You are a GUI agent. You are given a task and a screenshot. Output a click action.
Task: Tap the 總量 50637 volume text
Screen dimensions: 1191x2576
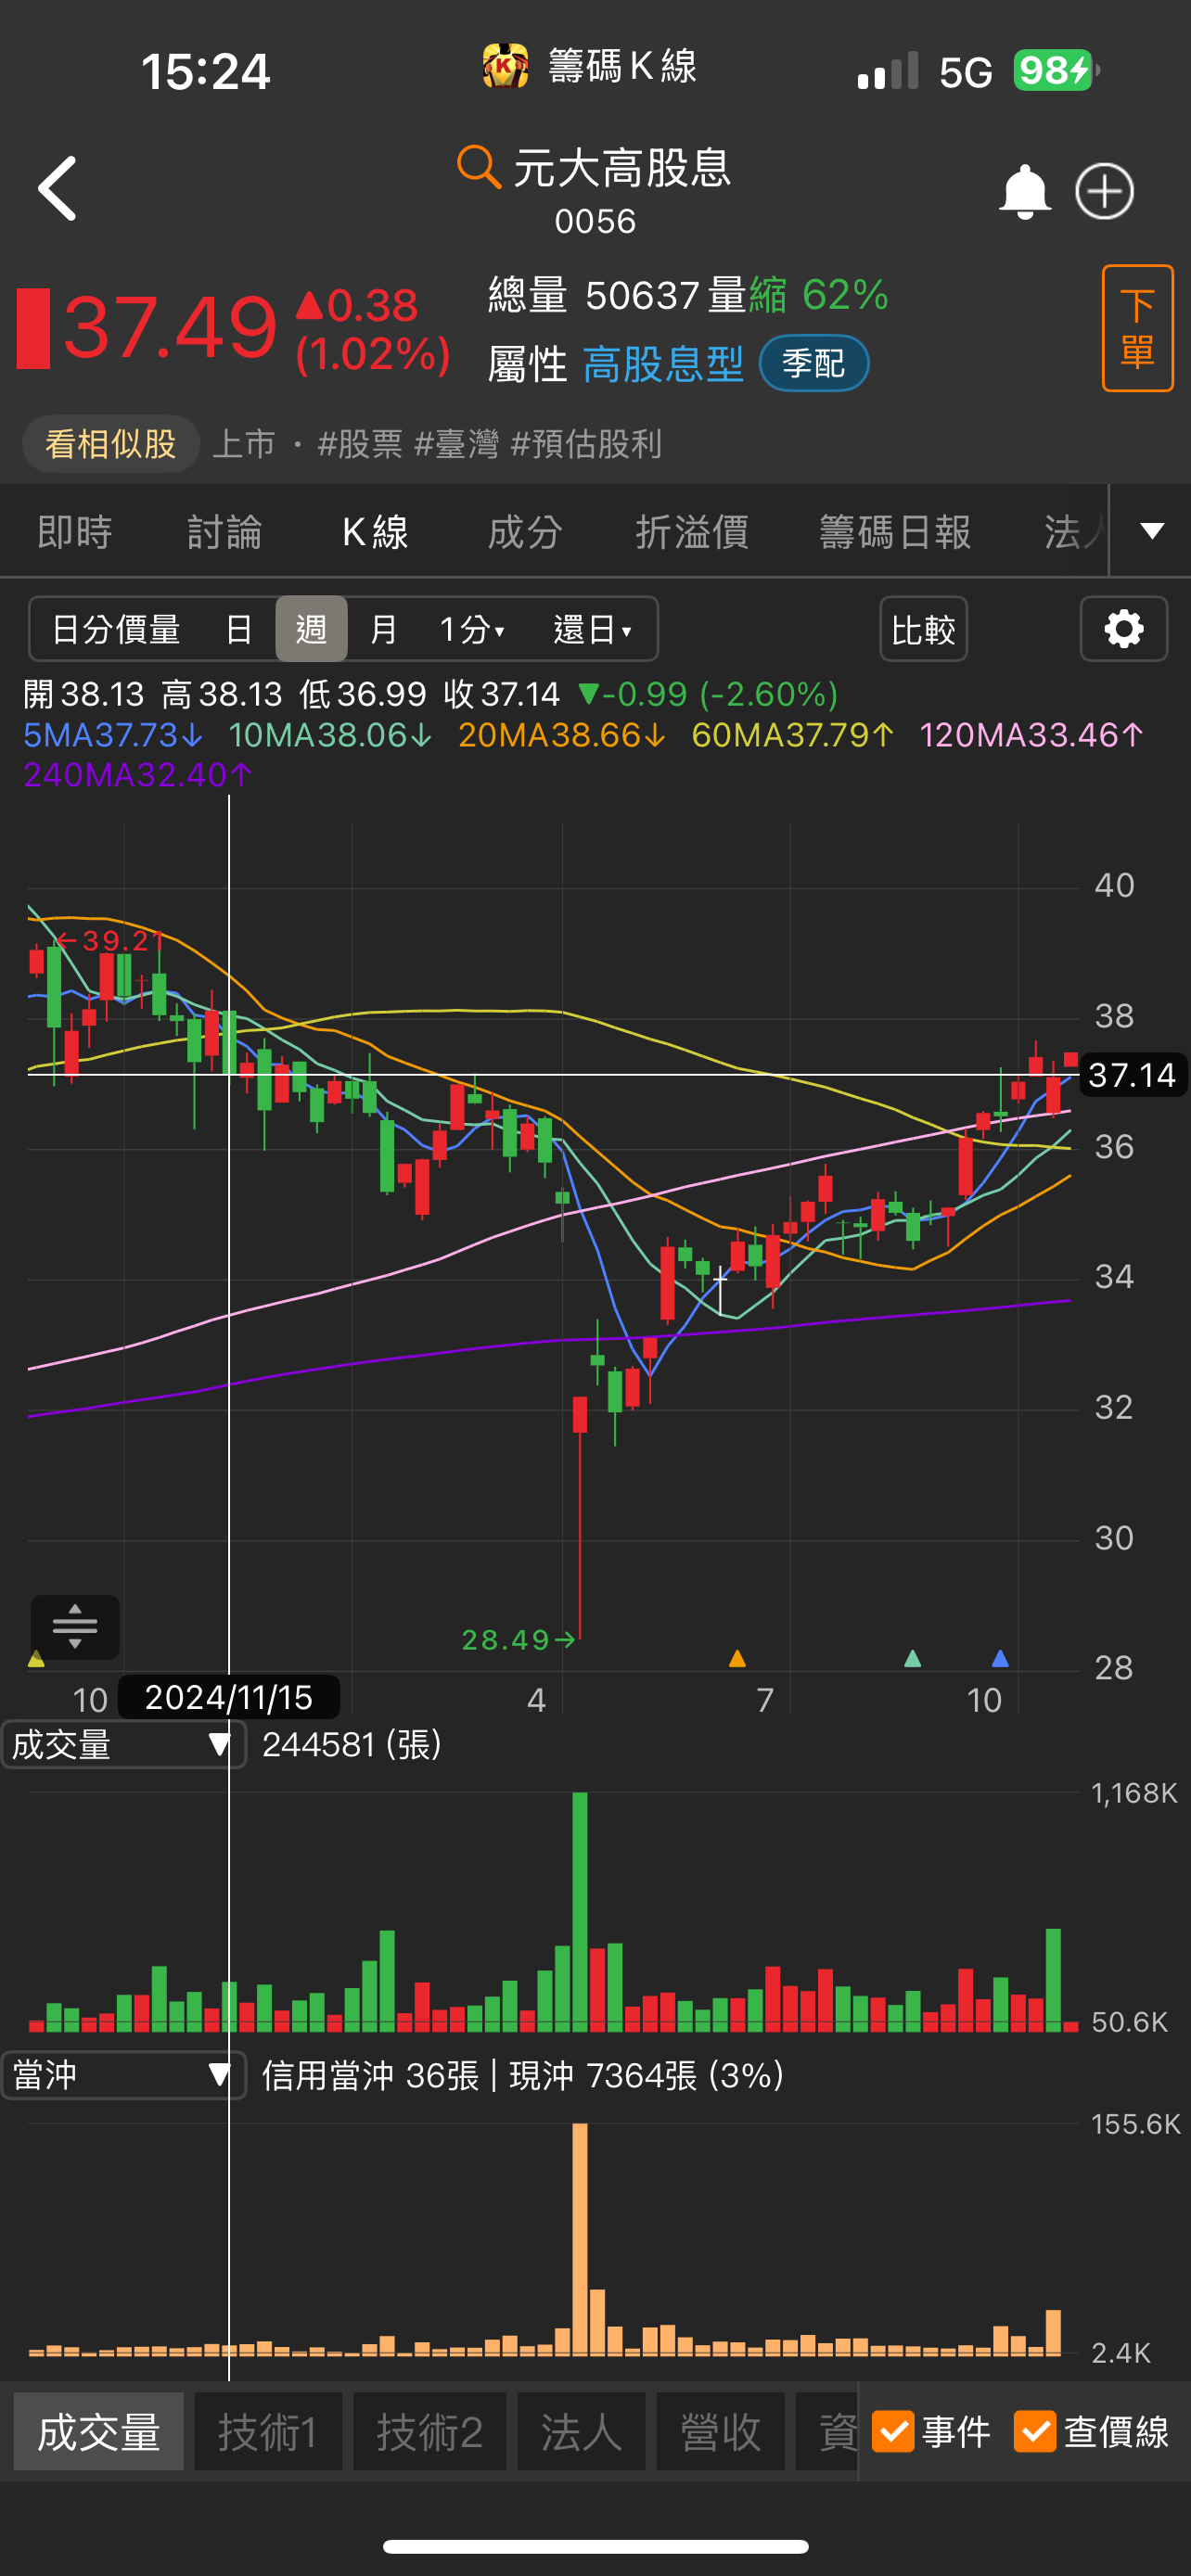(594, 295)
